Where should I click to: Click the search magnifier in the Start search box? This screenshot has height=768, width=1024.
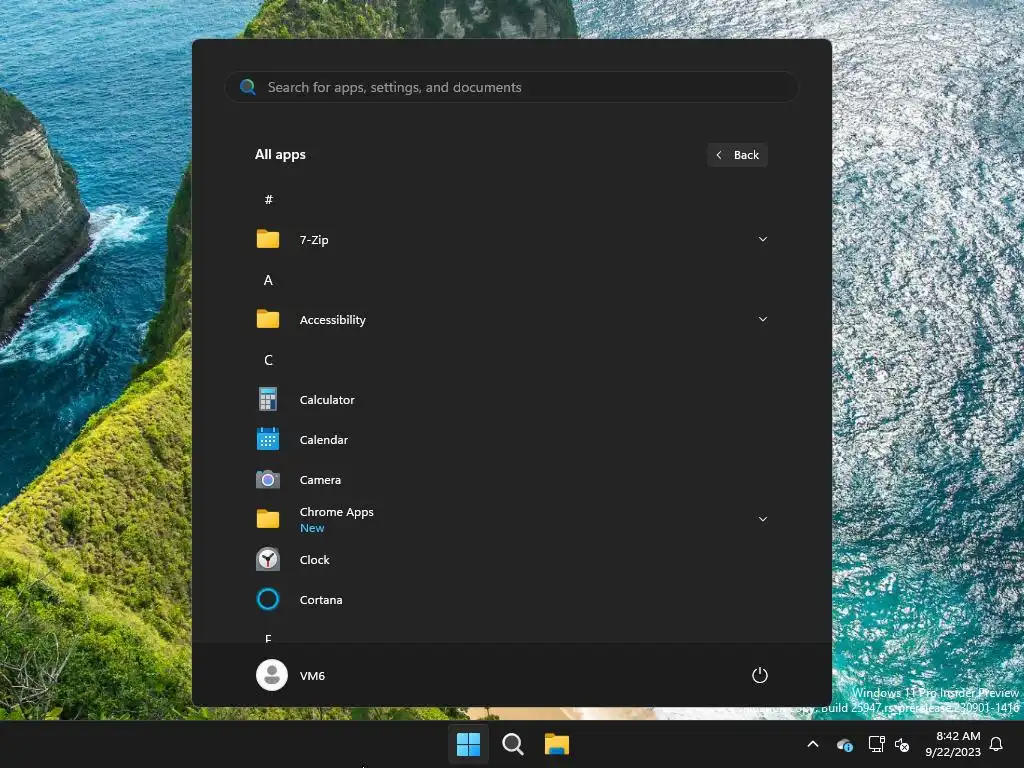tap(248, 87)
